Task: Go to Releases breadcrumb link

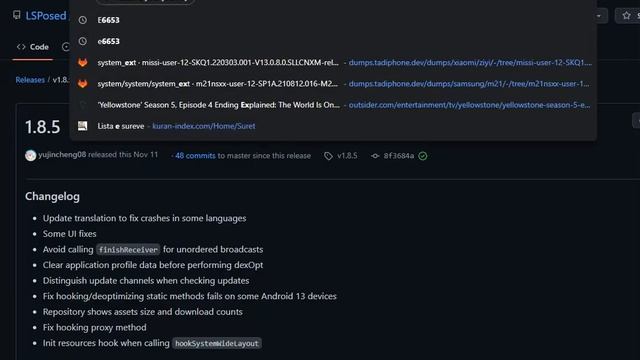Action: pos(30,80)
